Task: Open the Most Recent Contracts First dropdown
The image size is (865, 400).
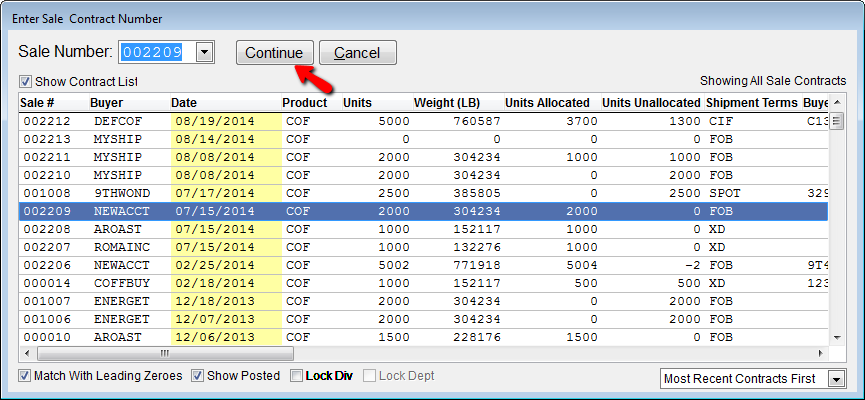Action: click(x=837, y=379)
